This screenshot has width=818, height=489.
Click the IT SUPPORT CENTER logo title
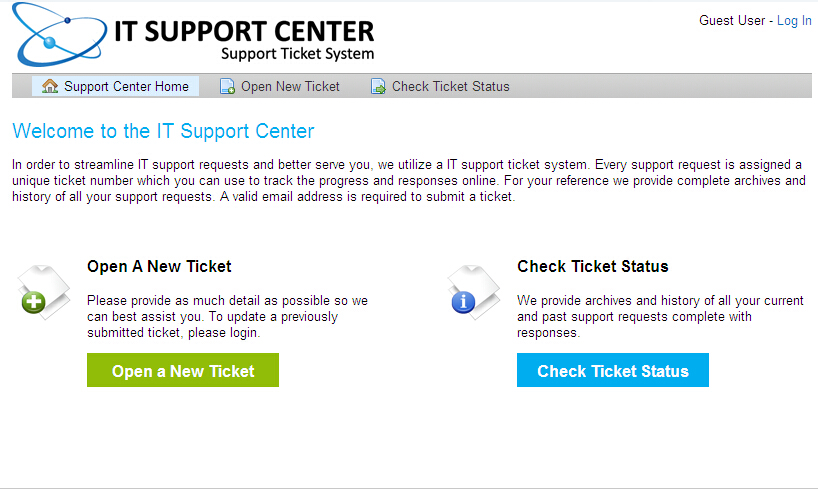tap(244, 30)
